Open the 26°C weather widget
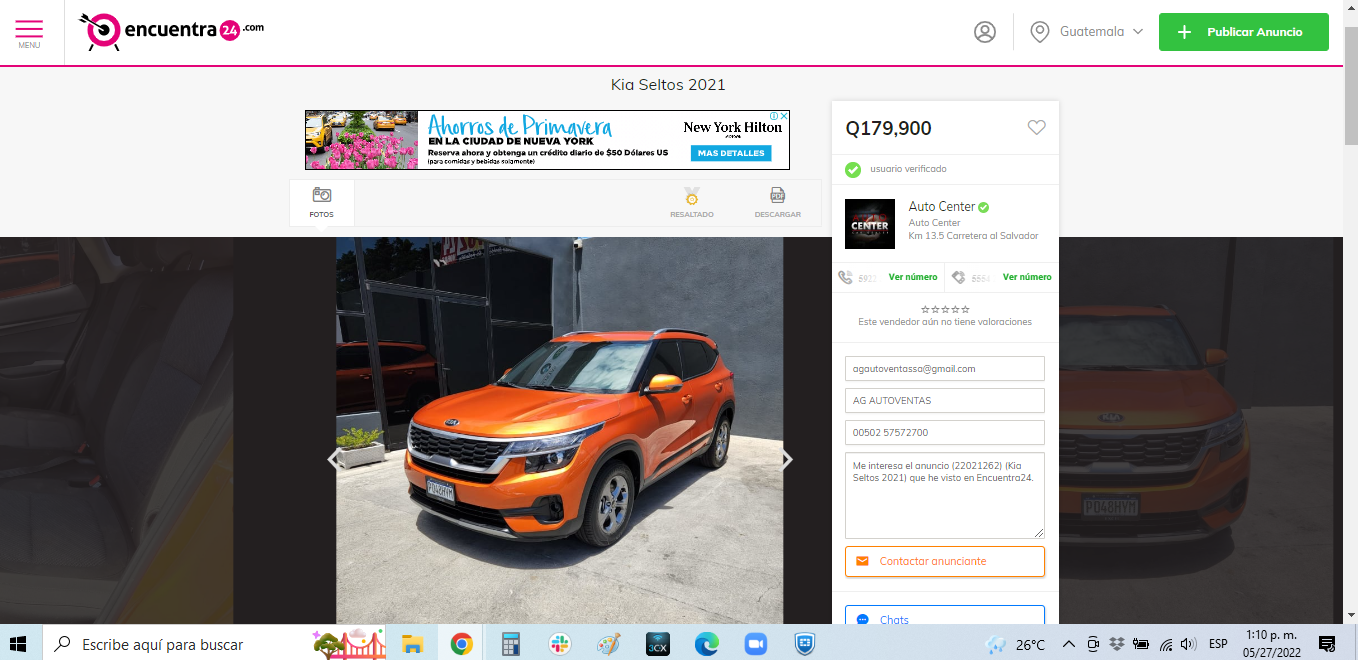The height and width of the screenshot is (660, 1358). click(1016, 644)
